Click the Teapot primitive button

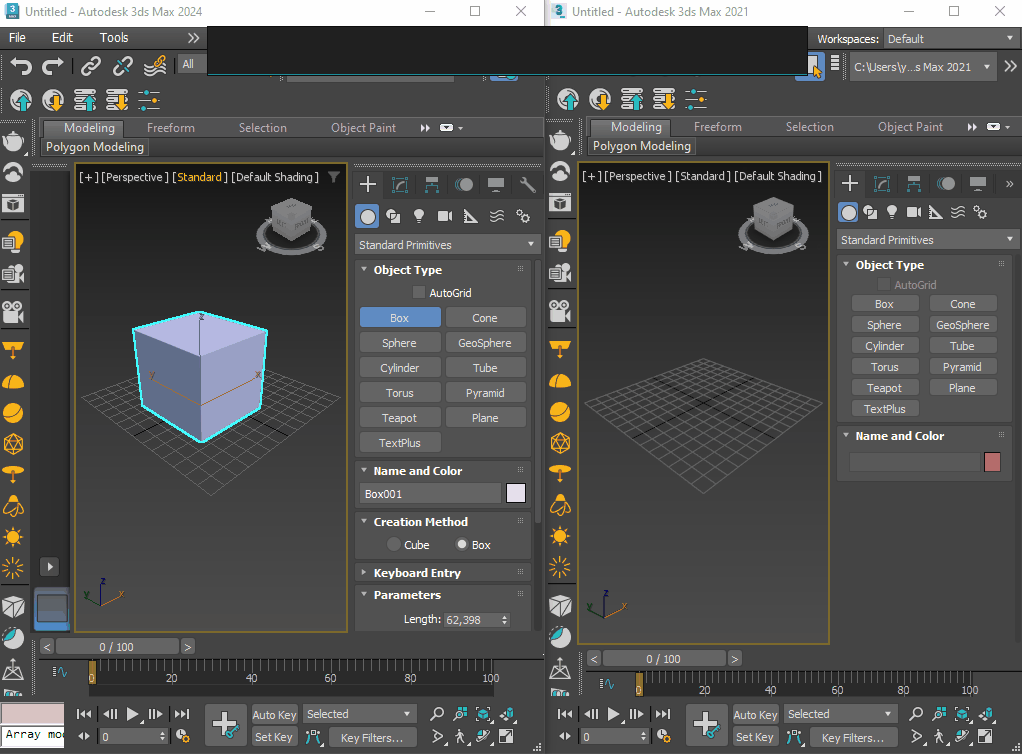(x=399, y=417)
